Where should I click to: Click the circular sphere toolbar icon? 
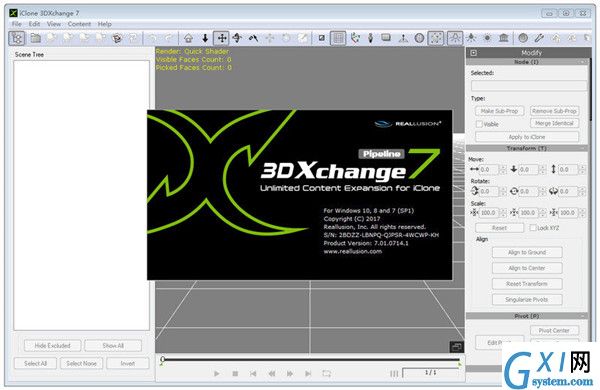(419, 38)
